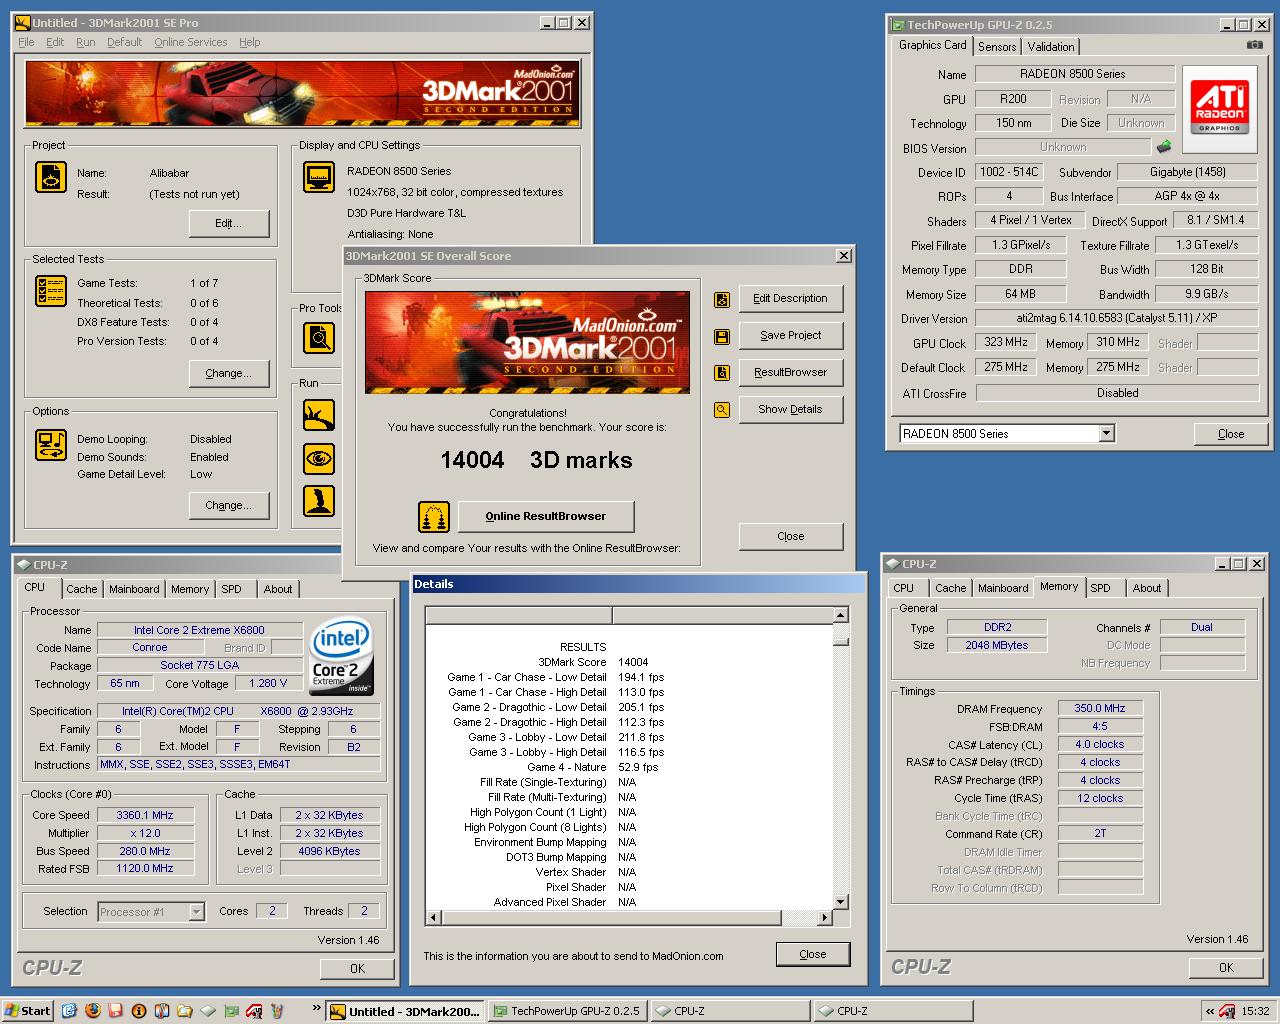Click the Pro Tools magnifier document icon
Screen dimensions: 1280x1024
tap(319, 338)
